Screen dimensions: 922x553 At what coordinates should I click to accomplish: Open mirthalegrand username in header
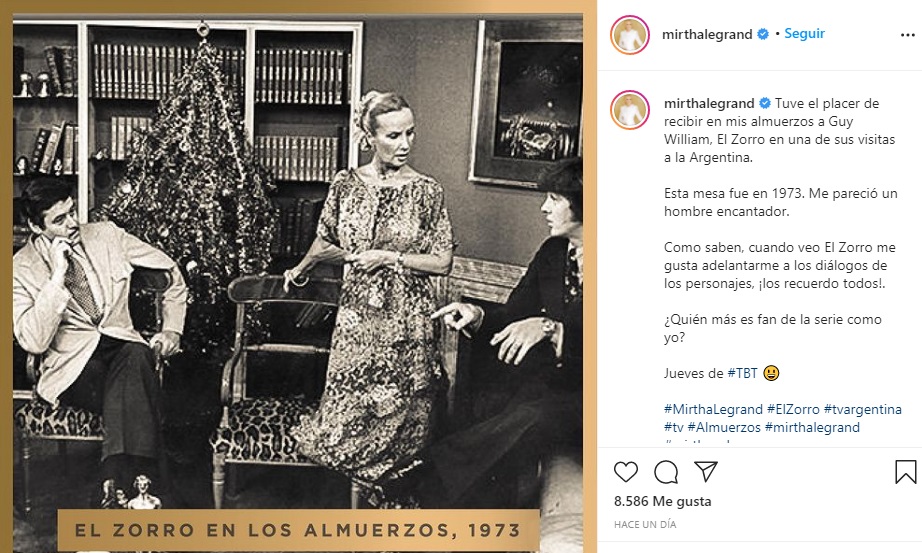[707, 35]
